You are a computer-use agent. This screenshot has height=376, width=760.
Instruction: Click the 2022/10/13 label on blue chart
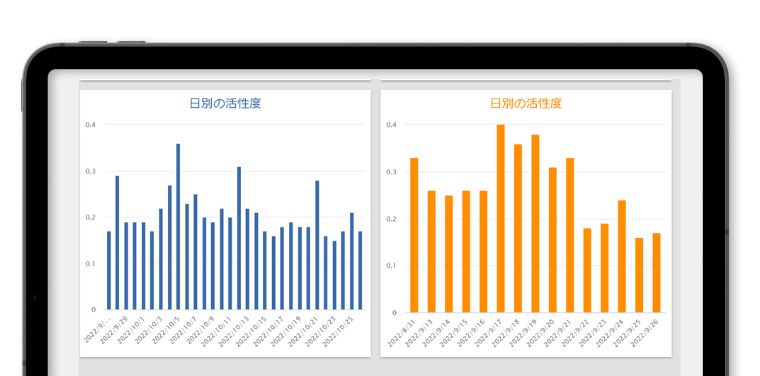tap(233, 332)
